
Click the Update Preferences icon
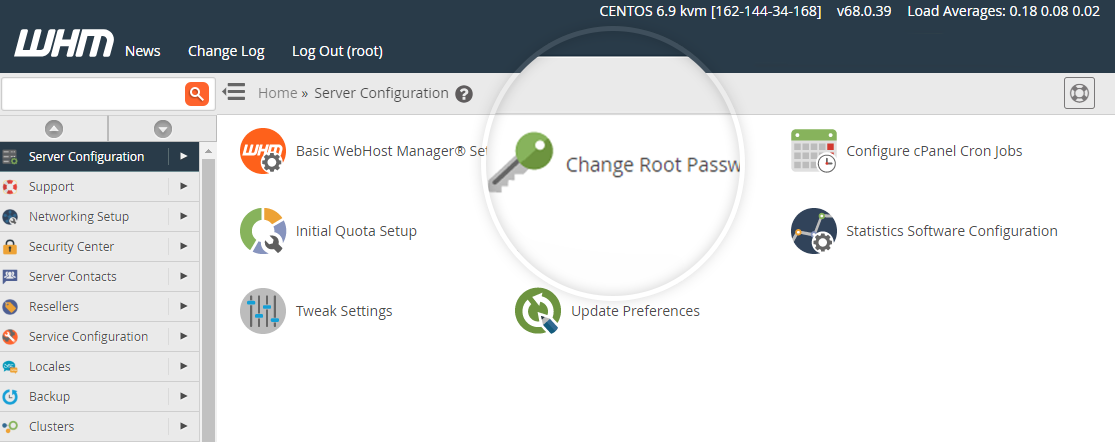537,311
